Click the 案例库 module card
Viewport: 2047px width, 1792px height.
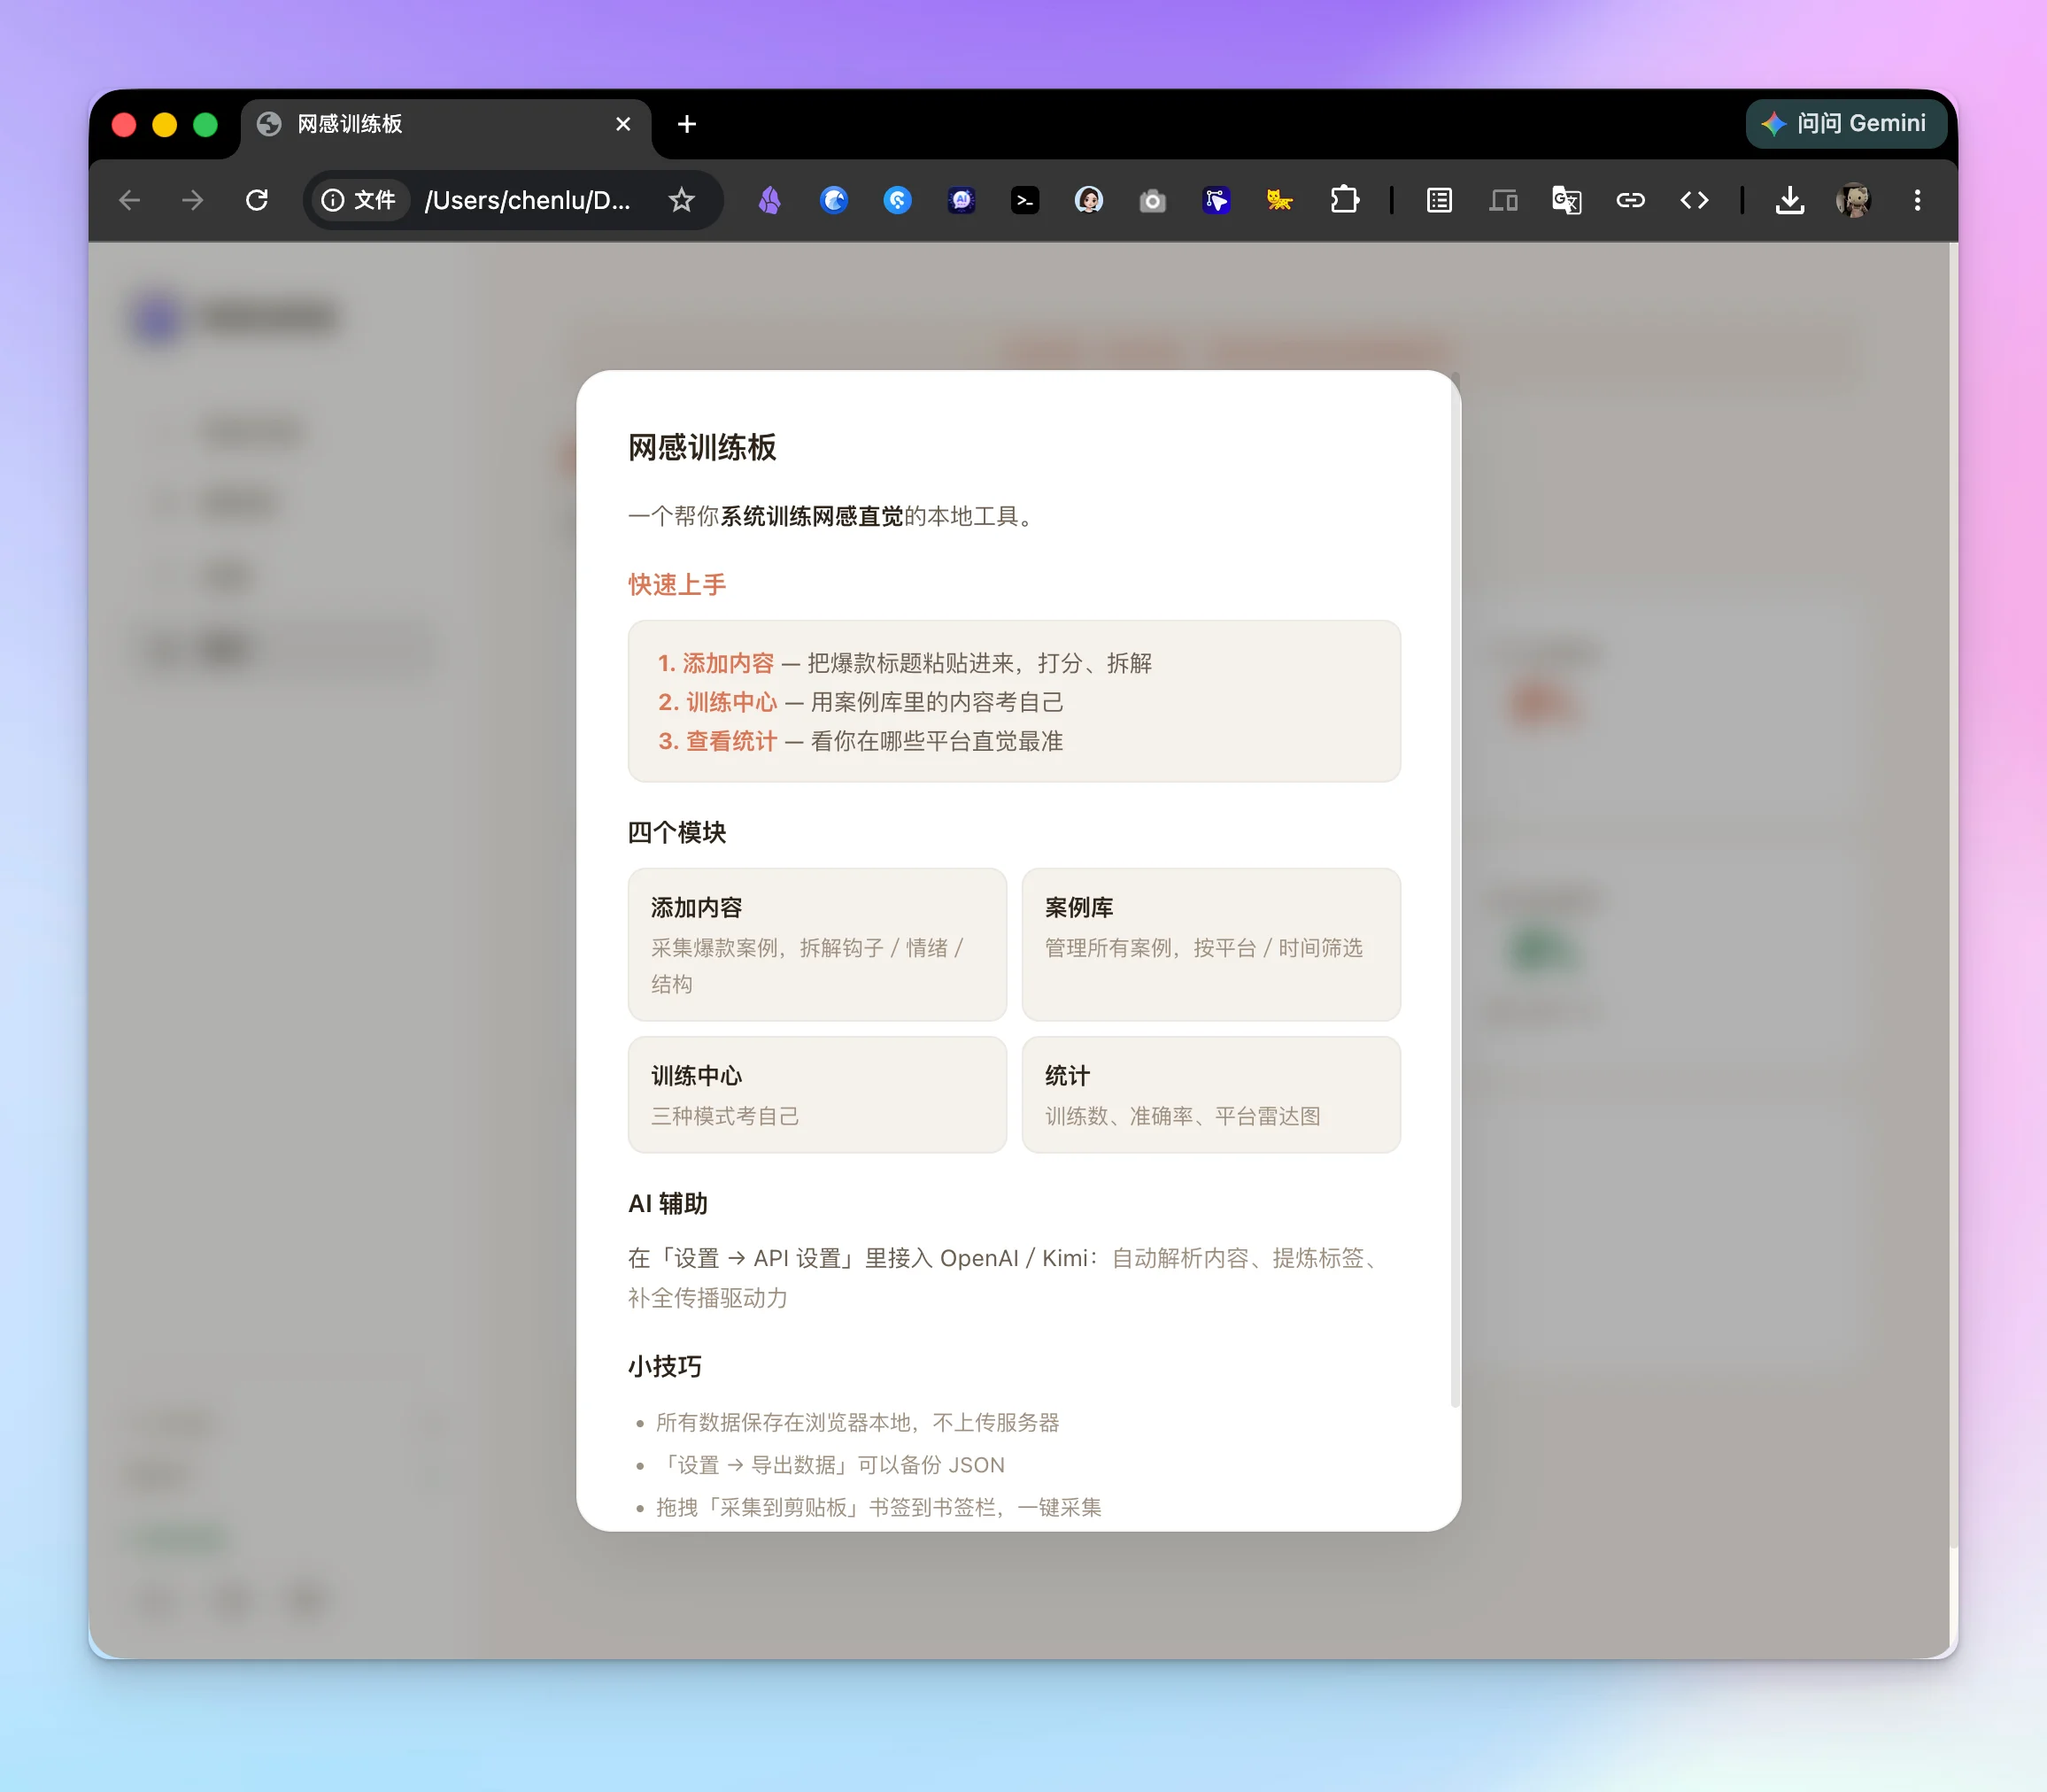click(x=1211, y=944)
